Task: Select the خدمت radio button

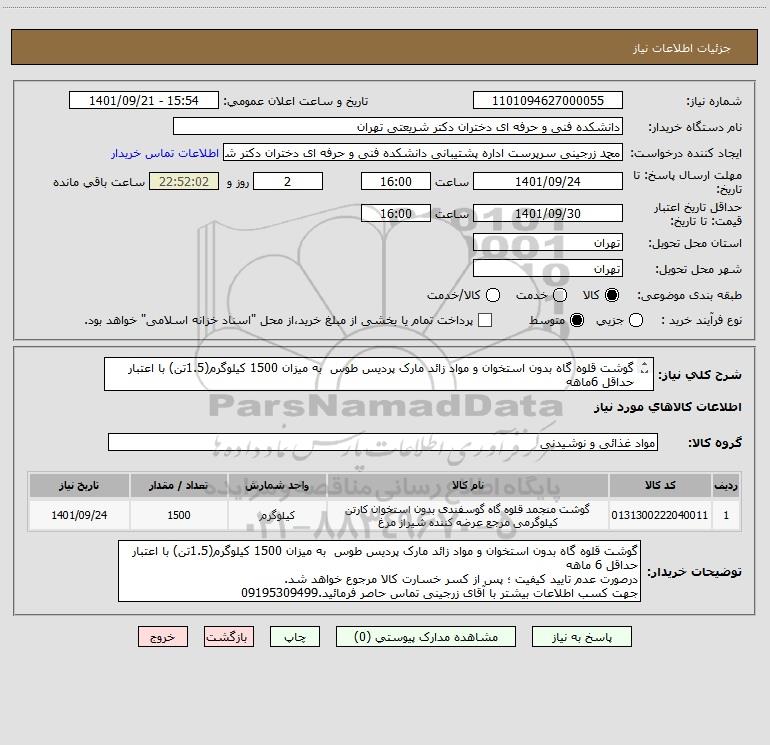Action: pyautogui.click(x=560, y=295)
